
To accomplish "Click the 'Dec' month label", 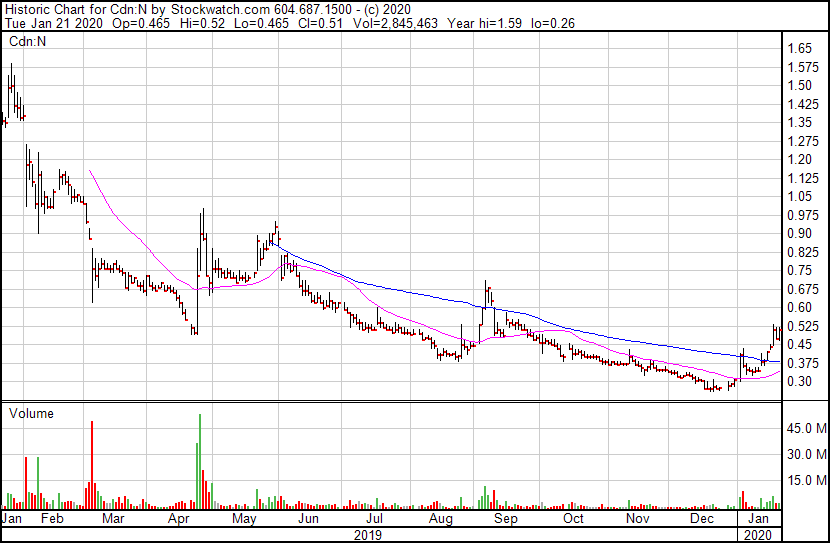I will (x=702, y=519).
